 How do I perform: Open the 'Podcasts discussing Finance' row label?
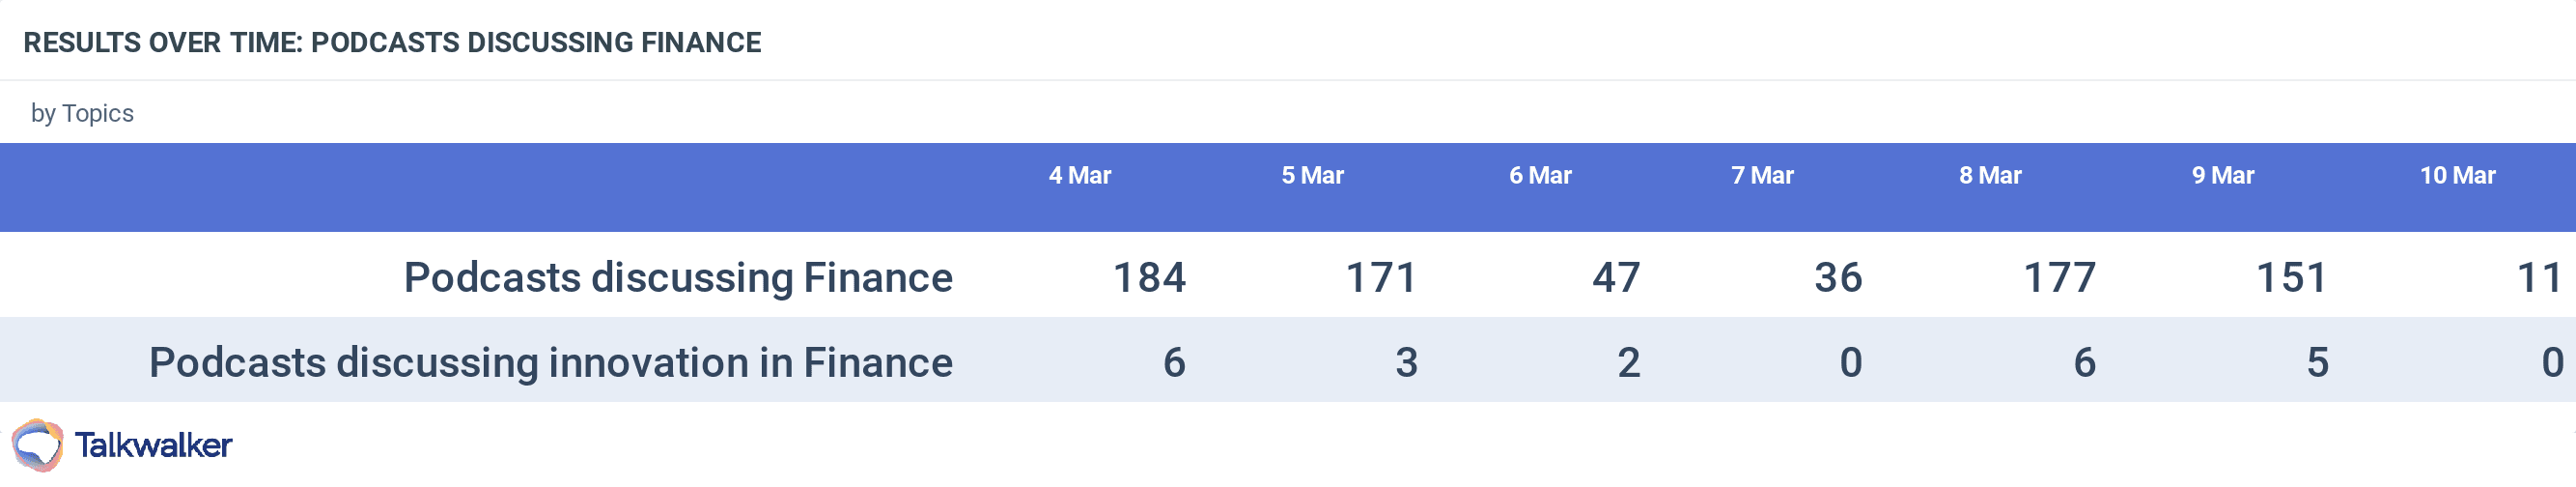coord(678,277)
